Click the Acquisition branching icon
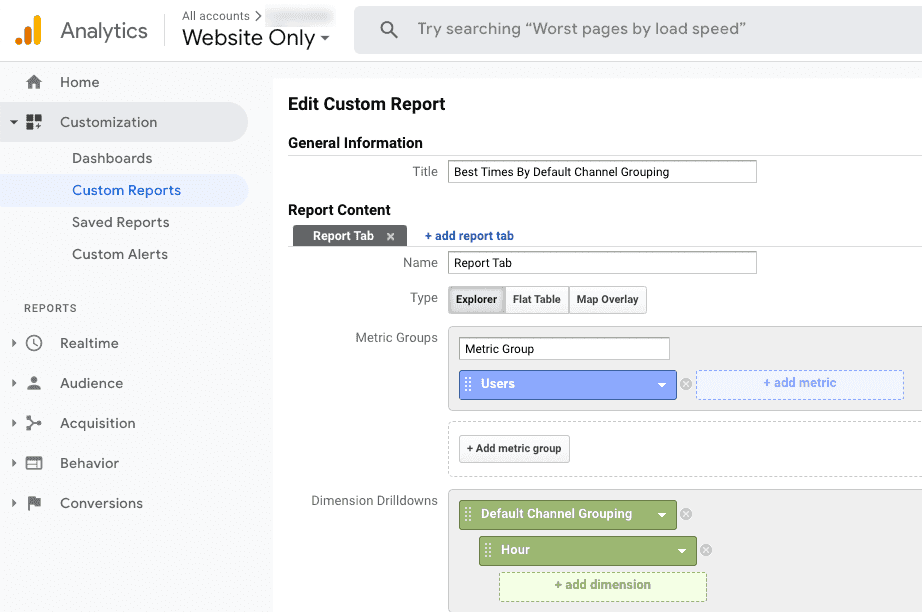922x612 pixels. (x=34, y=423)
